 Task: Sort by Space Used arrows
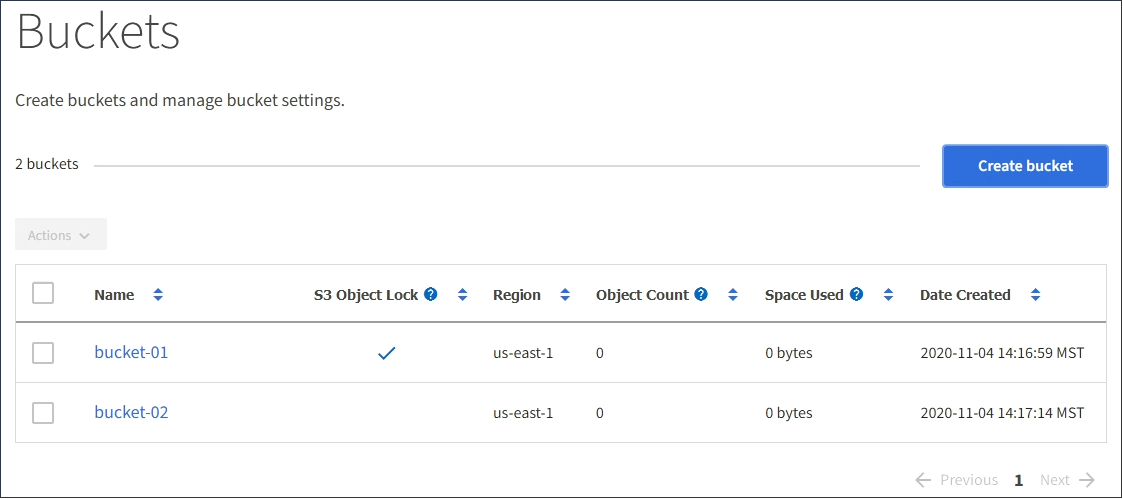pyautogui.click(x=887, y=295)
